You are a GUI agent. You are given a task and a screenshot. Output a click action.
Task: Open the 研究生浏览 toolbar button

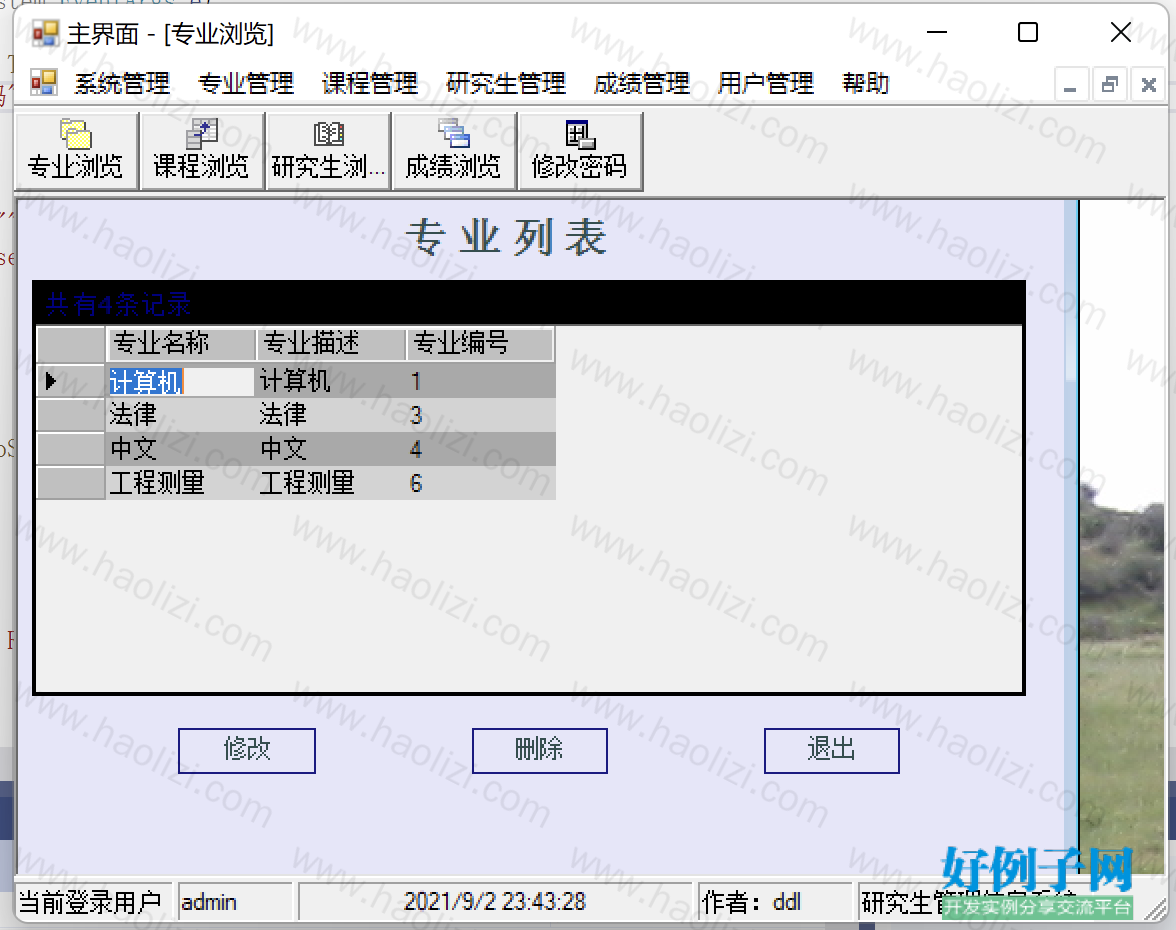click(328, 152)
